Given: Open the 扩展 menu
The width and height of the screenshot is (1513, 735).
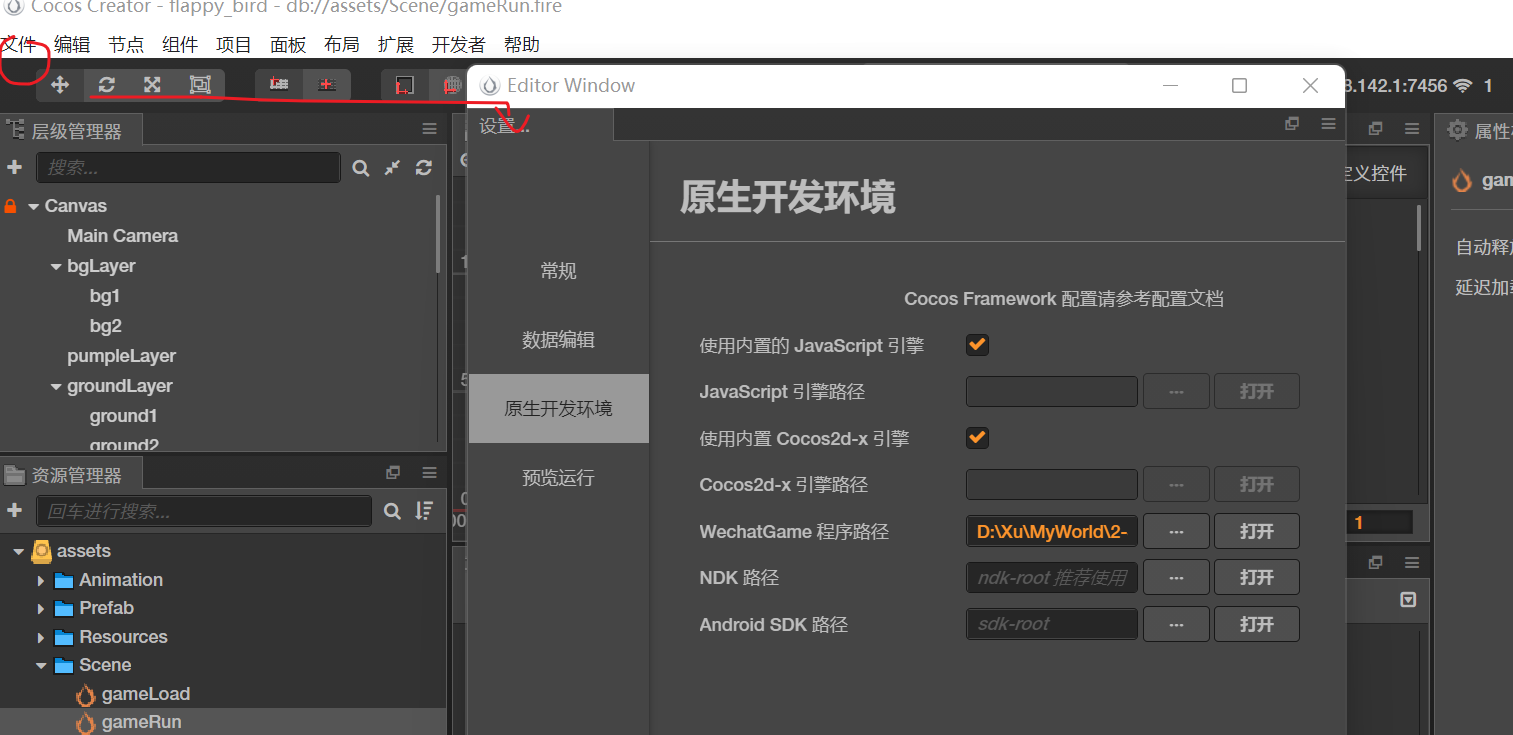Looking at the screenshot, I should coord(396,45).
